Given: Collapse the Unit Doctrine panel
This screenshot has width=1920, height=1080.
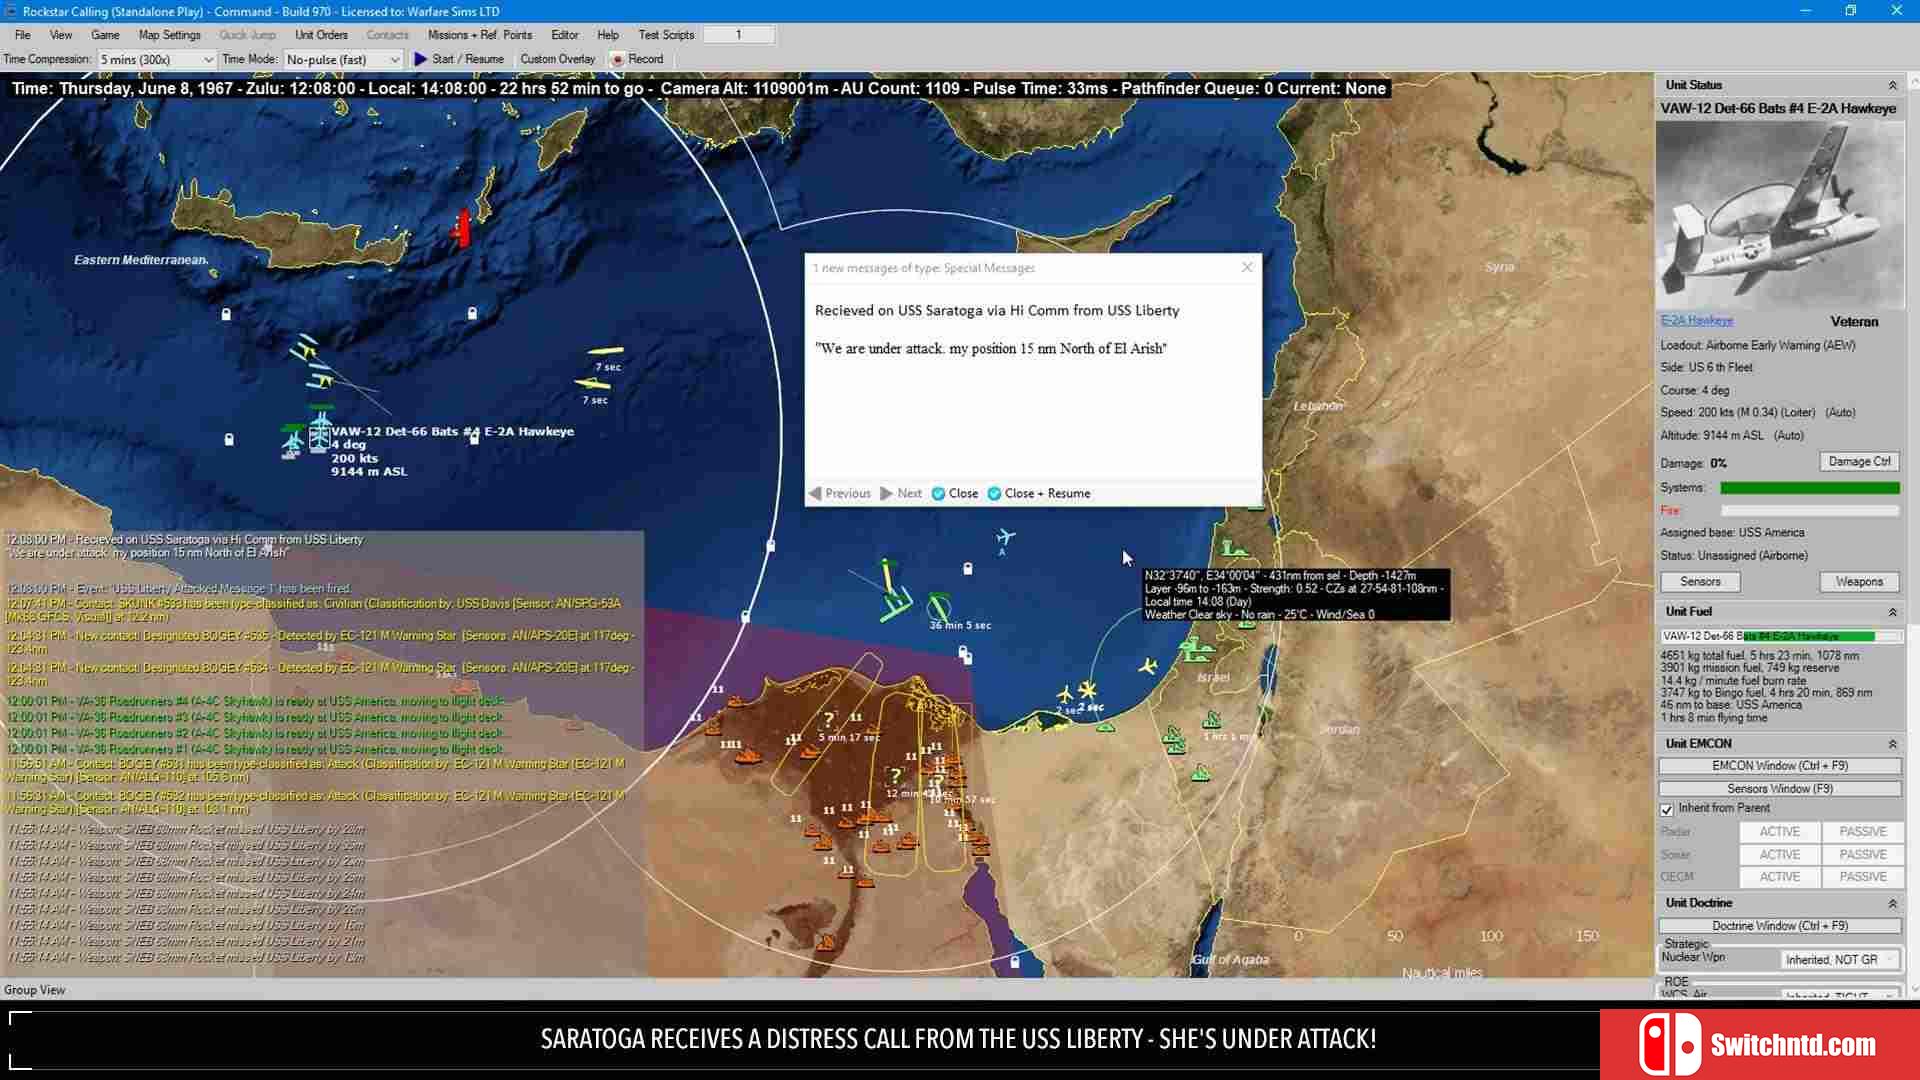Looking at the screenshot, I should pos(1892,902).
